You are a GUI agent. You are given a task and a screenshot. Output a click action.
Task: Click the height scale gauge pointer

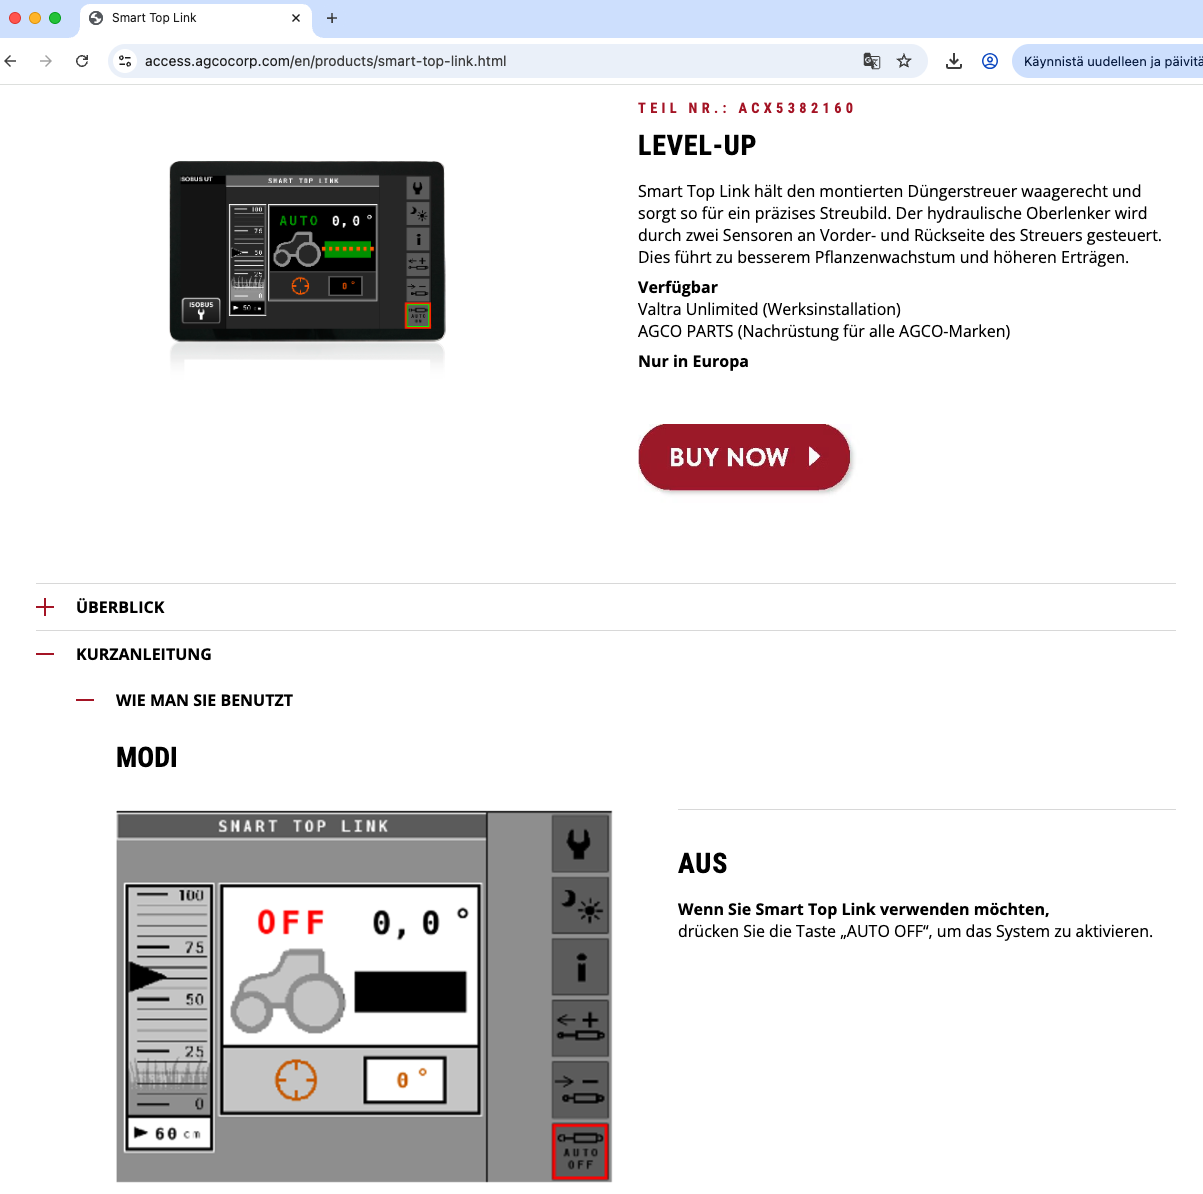tap(148, 976)
